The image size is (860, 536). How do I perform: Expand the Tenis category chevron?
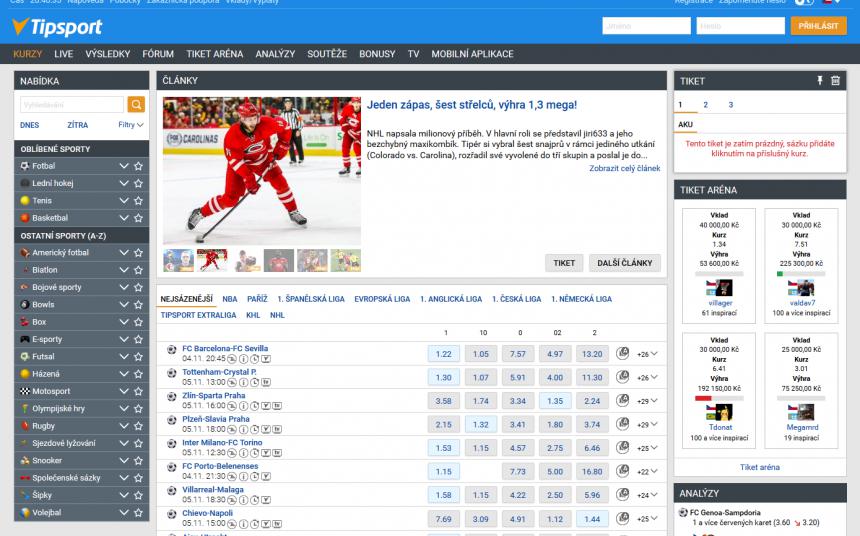pos(124,200)
